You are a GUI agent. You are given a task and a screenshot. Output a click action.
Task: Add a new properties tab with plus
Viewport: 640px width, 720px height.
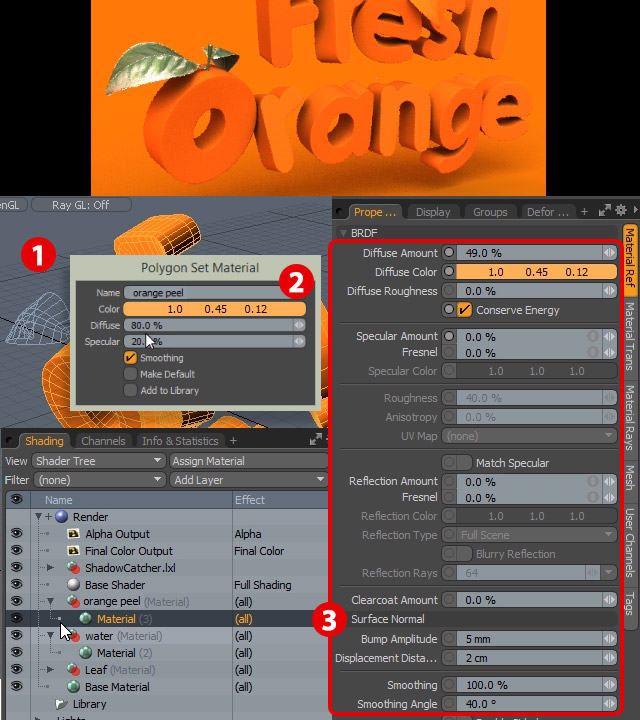click(x=584, y=212)
